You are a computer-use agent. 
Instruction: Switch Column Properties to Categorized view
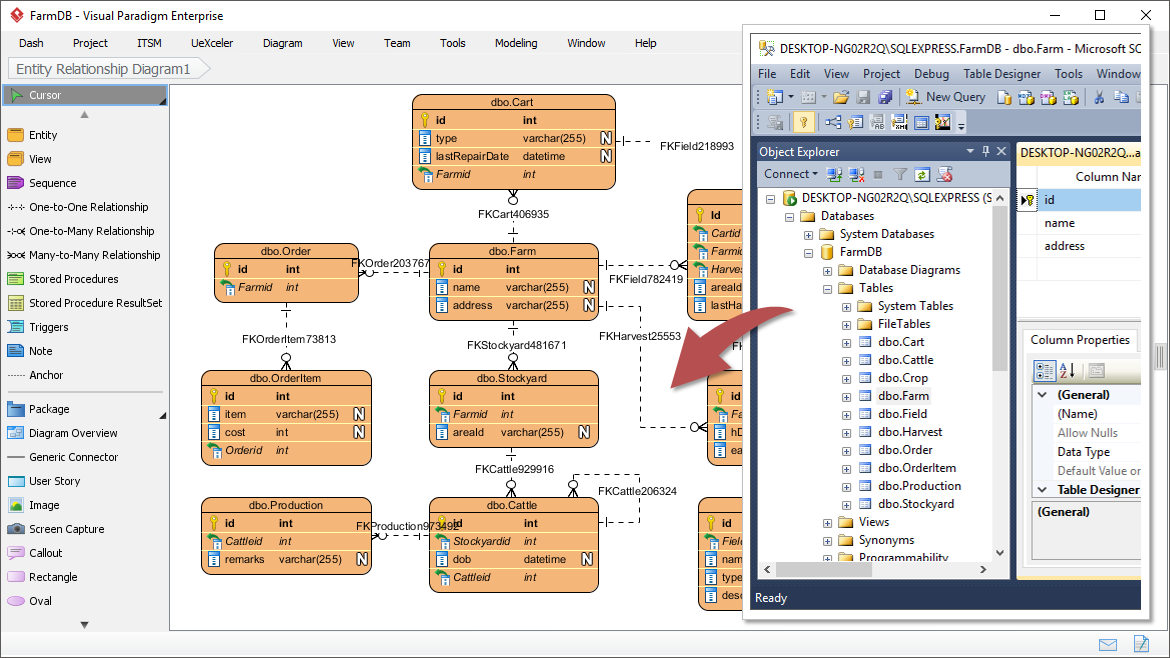point(1044,370)
